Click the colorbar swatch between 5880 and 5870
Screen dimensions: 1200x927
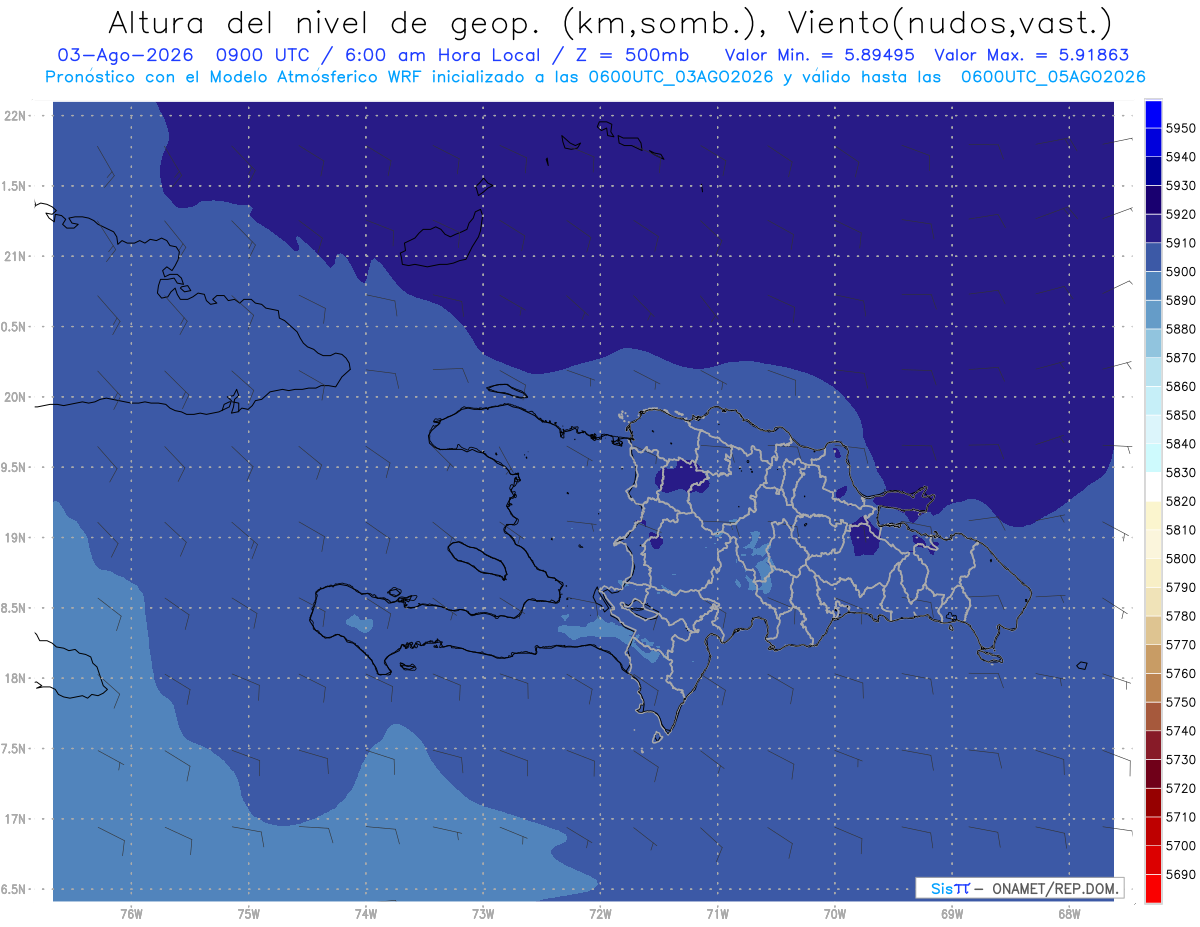(1153, 344)
